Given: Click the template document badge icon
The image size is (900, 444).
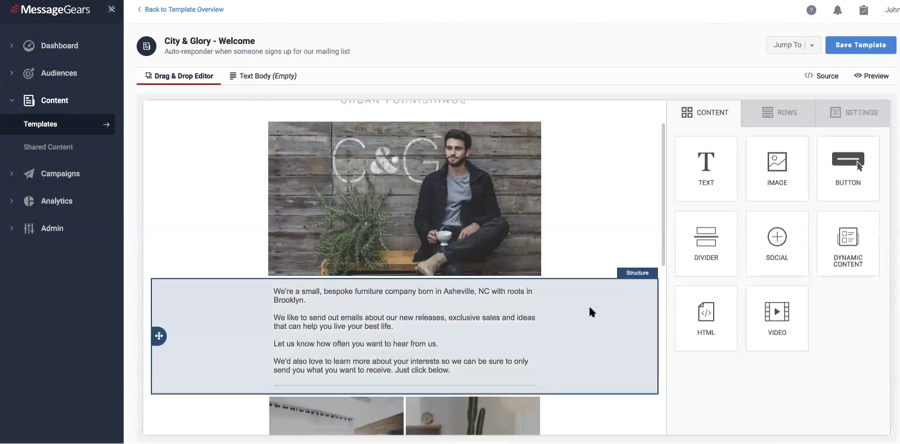Looking at the screenshot, I should [x=146, y=46].
